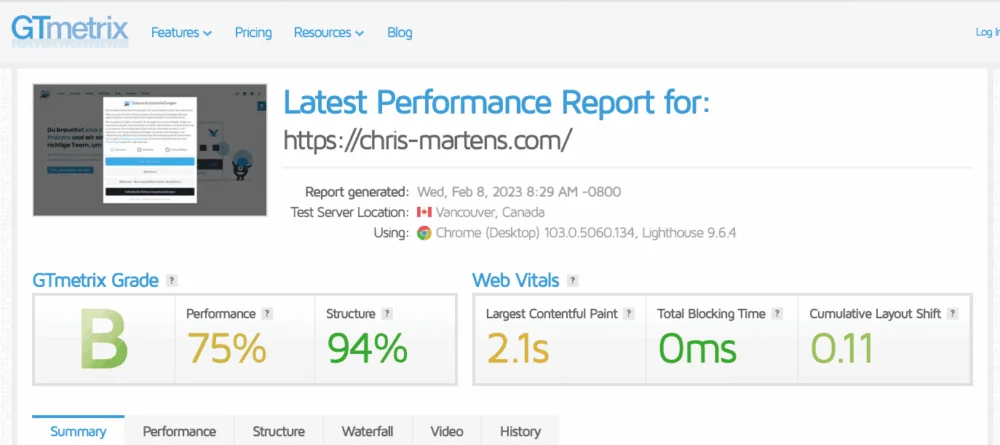Click help icon next to GTmetrix Grade
The width and height of the screenshot is (1000, 445).
[172, 281]
